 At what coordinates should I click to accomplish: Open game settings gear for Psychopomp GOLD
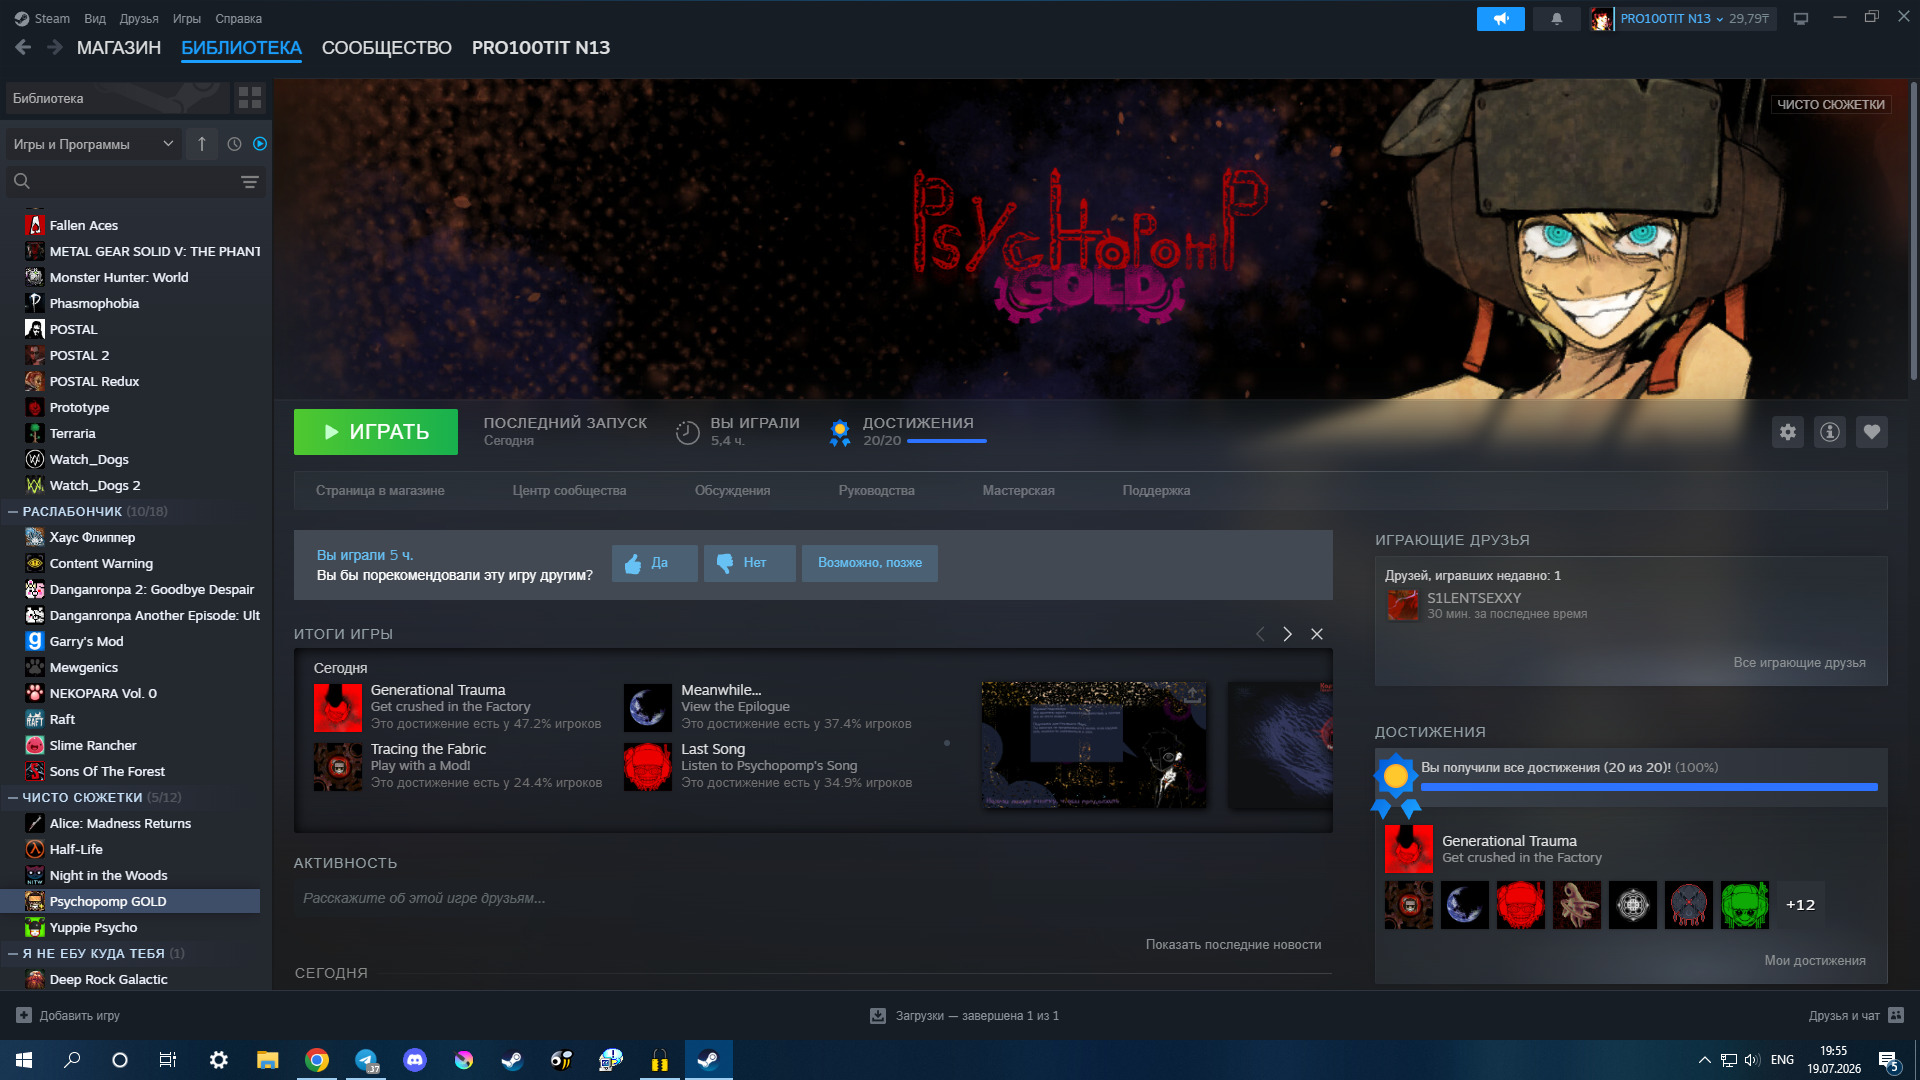1788,432
